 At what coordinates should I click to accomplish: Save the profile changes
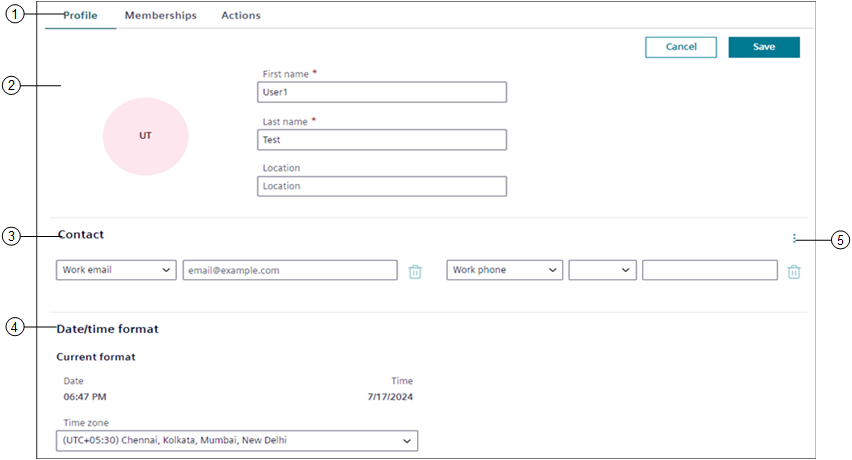[764, 47]
